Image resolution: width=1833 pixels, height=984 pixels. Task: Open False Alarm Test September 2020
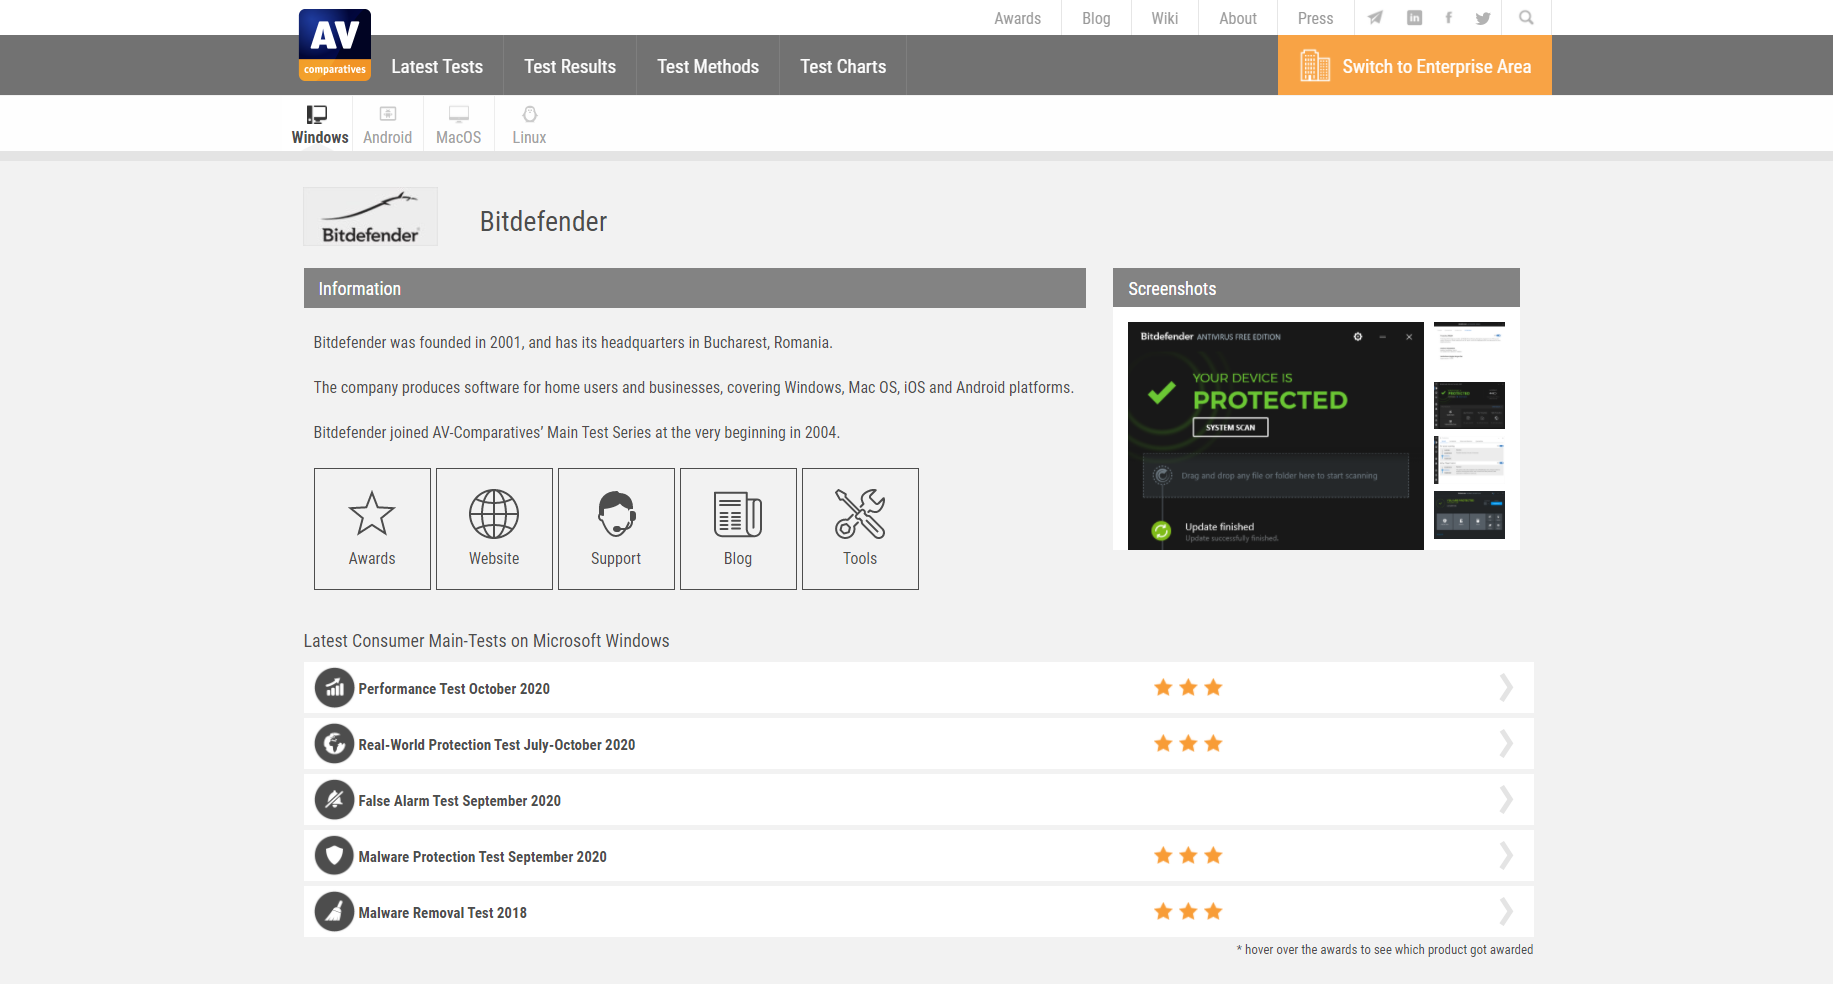pos(460,801)
